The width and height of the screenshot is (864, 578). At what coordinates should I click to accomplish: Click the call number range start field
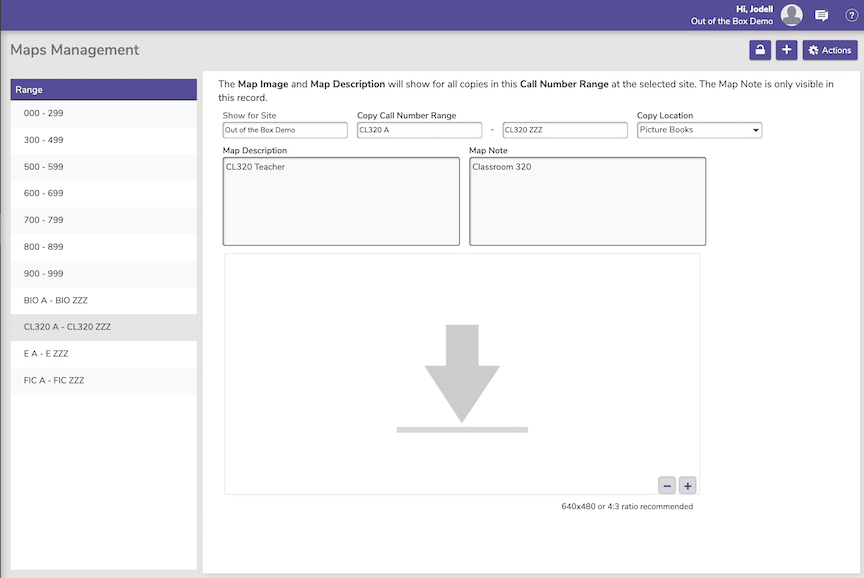418,130
